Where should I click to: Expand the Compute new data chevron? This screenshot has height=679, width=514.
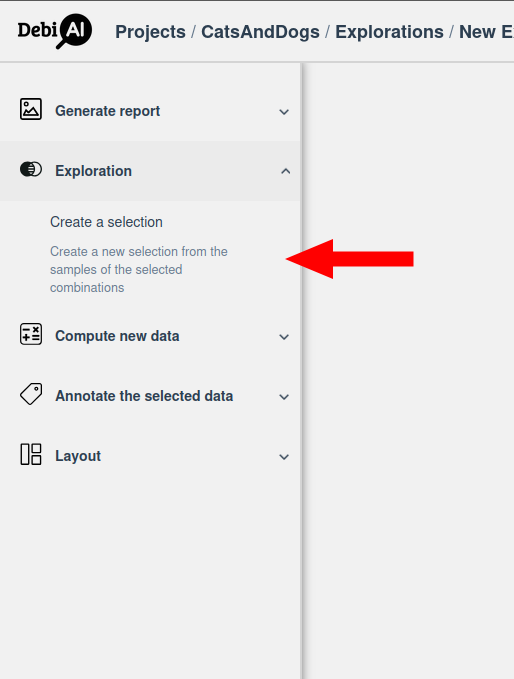(284, 337)
